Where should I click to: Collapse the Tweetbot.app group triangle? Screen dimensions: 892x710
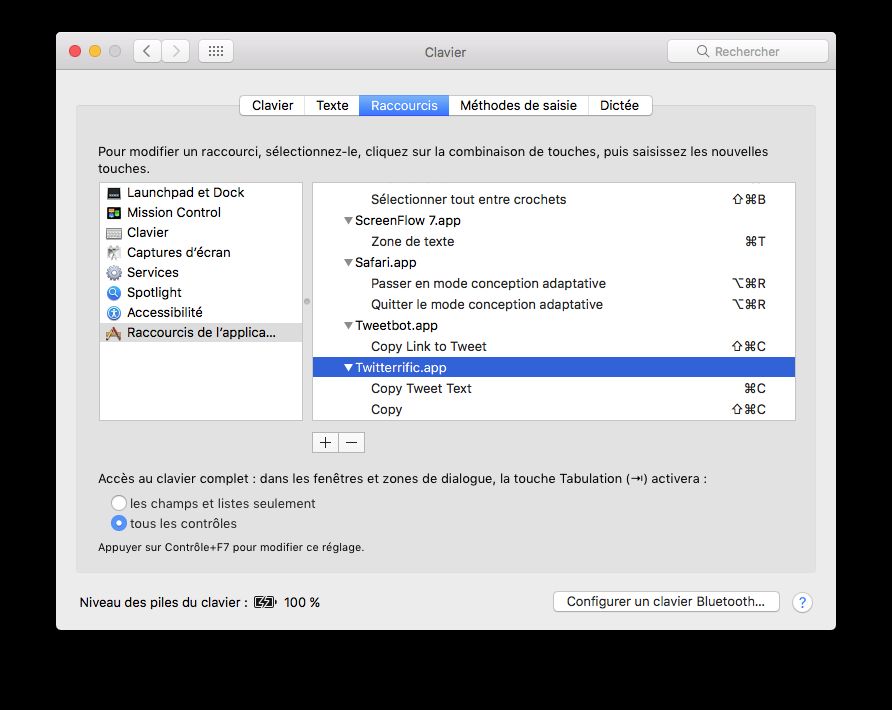click(x=349, y=325)
